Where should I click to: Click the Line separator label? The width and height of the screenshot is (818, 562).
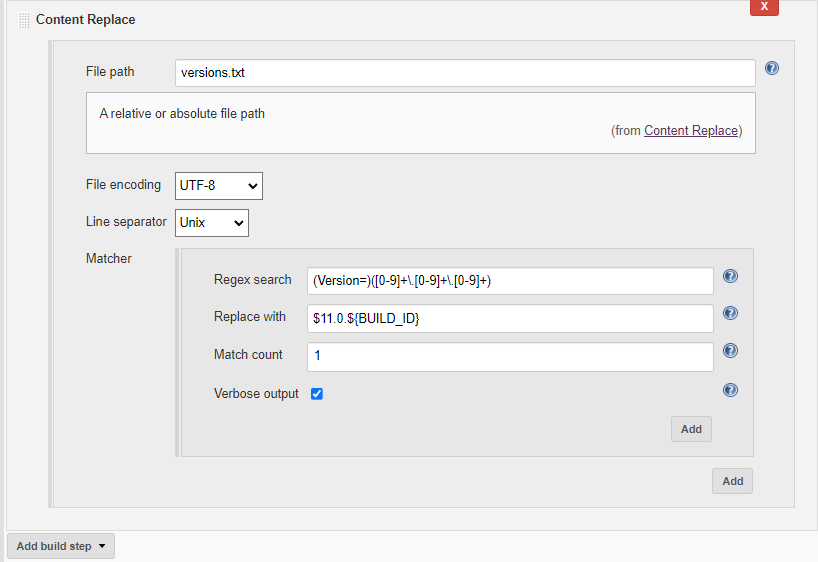coord(126,222)
